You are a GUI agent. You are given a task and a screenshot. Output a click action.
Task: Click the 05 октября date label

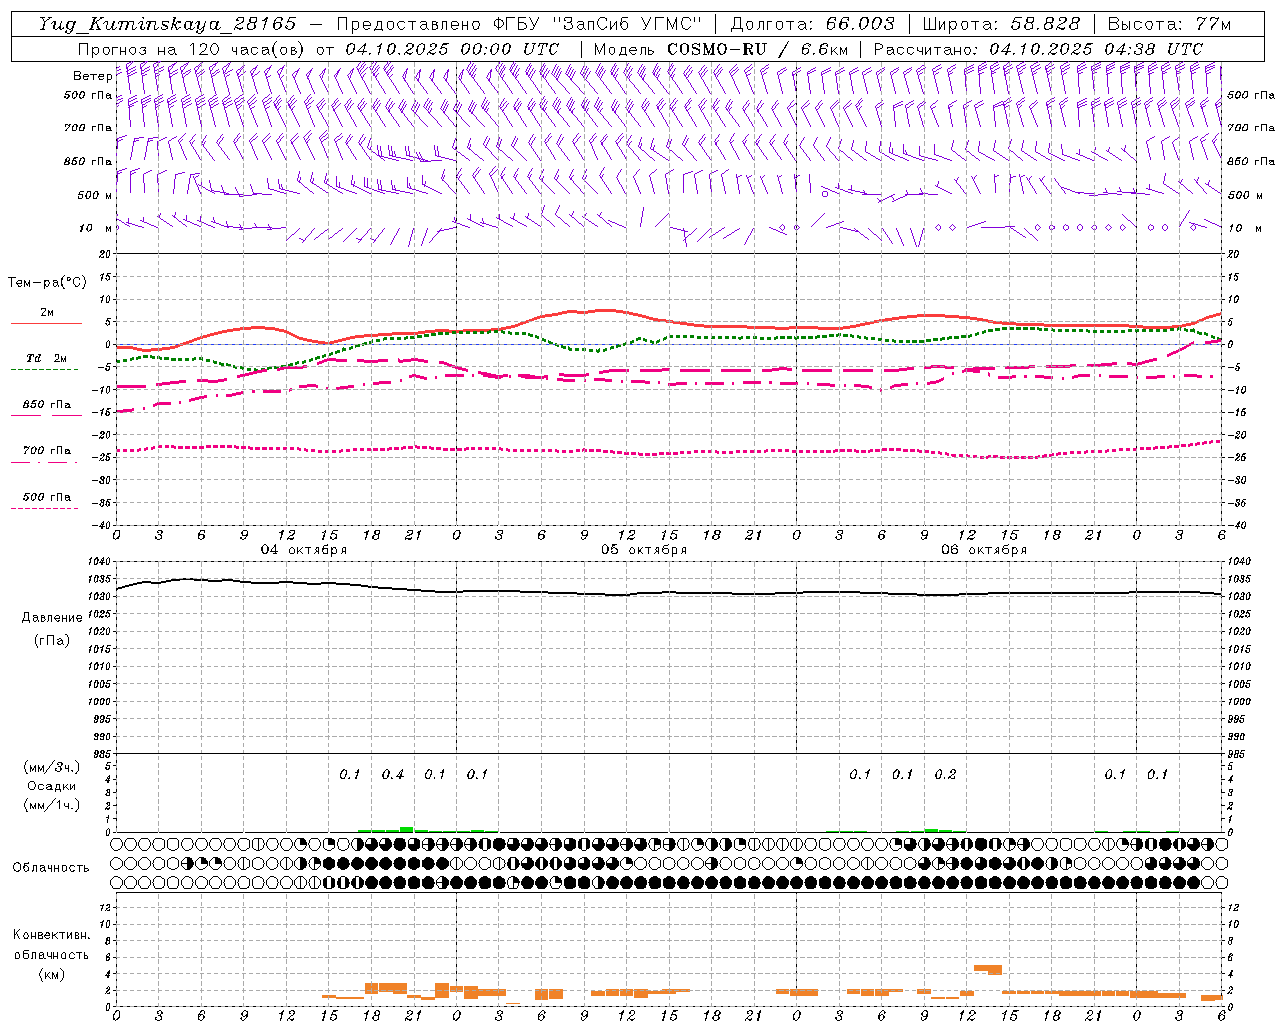[x=644, y=550]
